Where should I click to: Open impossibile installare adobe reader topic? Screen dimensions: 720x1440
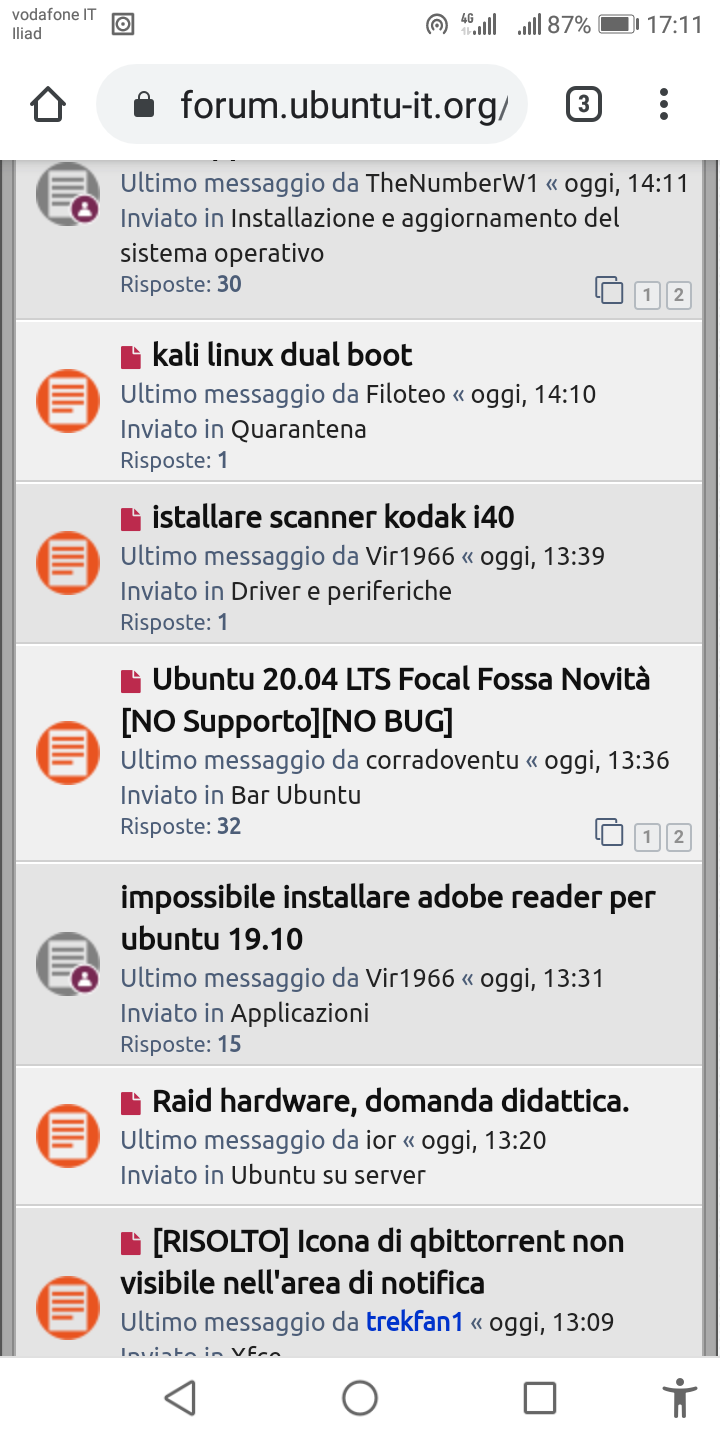pyautogui.click(x=388, y=918)
